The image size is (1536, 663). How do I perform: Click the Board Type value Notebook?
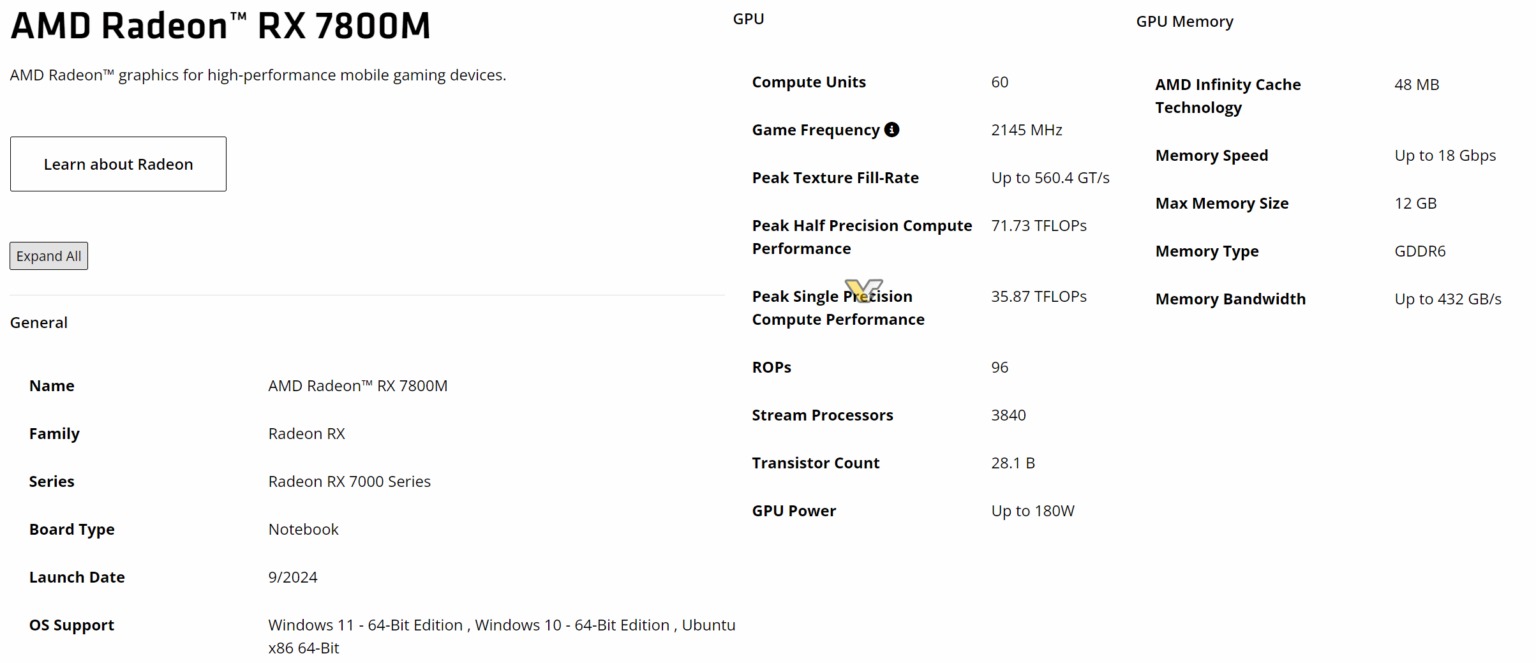pyautogui.click(x=303, y=529)
